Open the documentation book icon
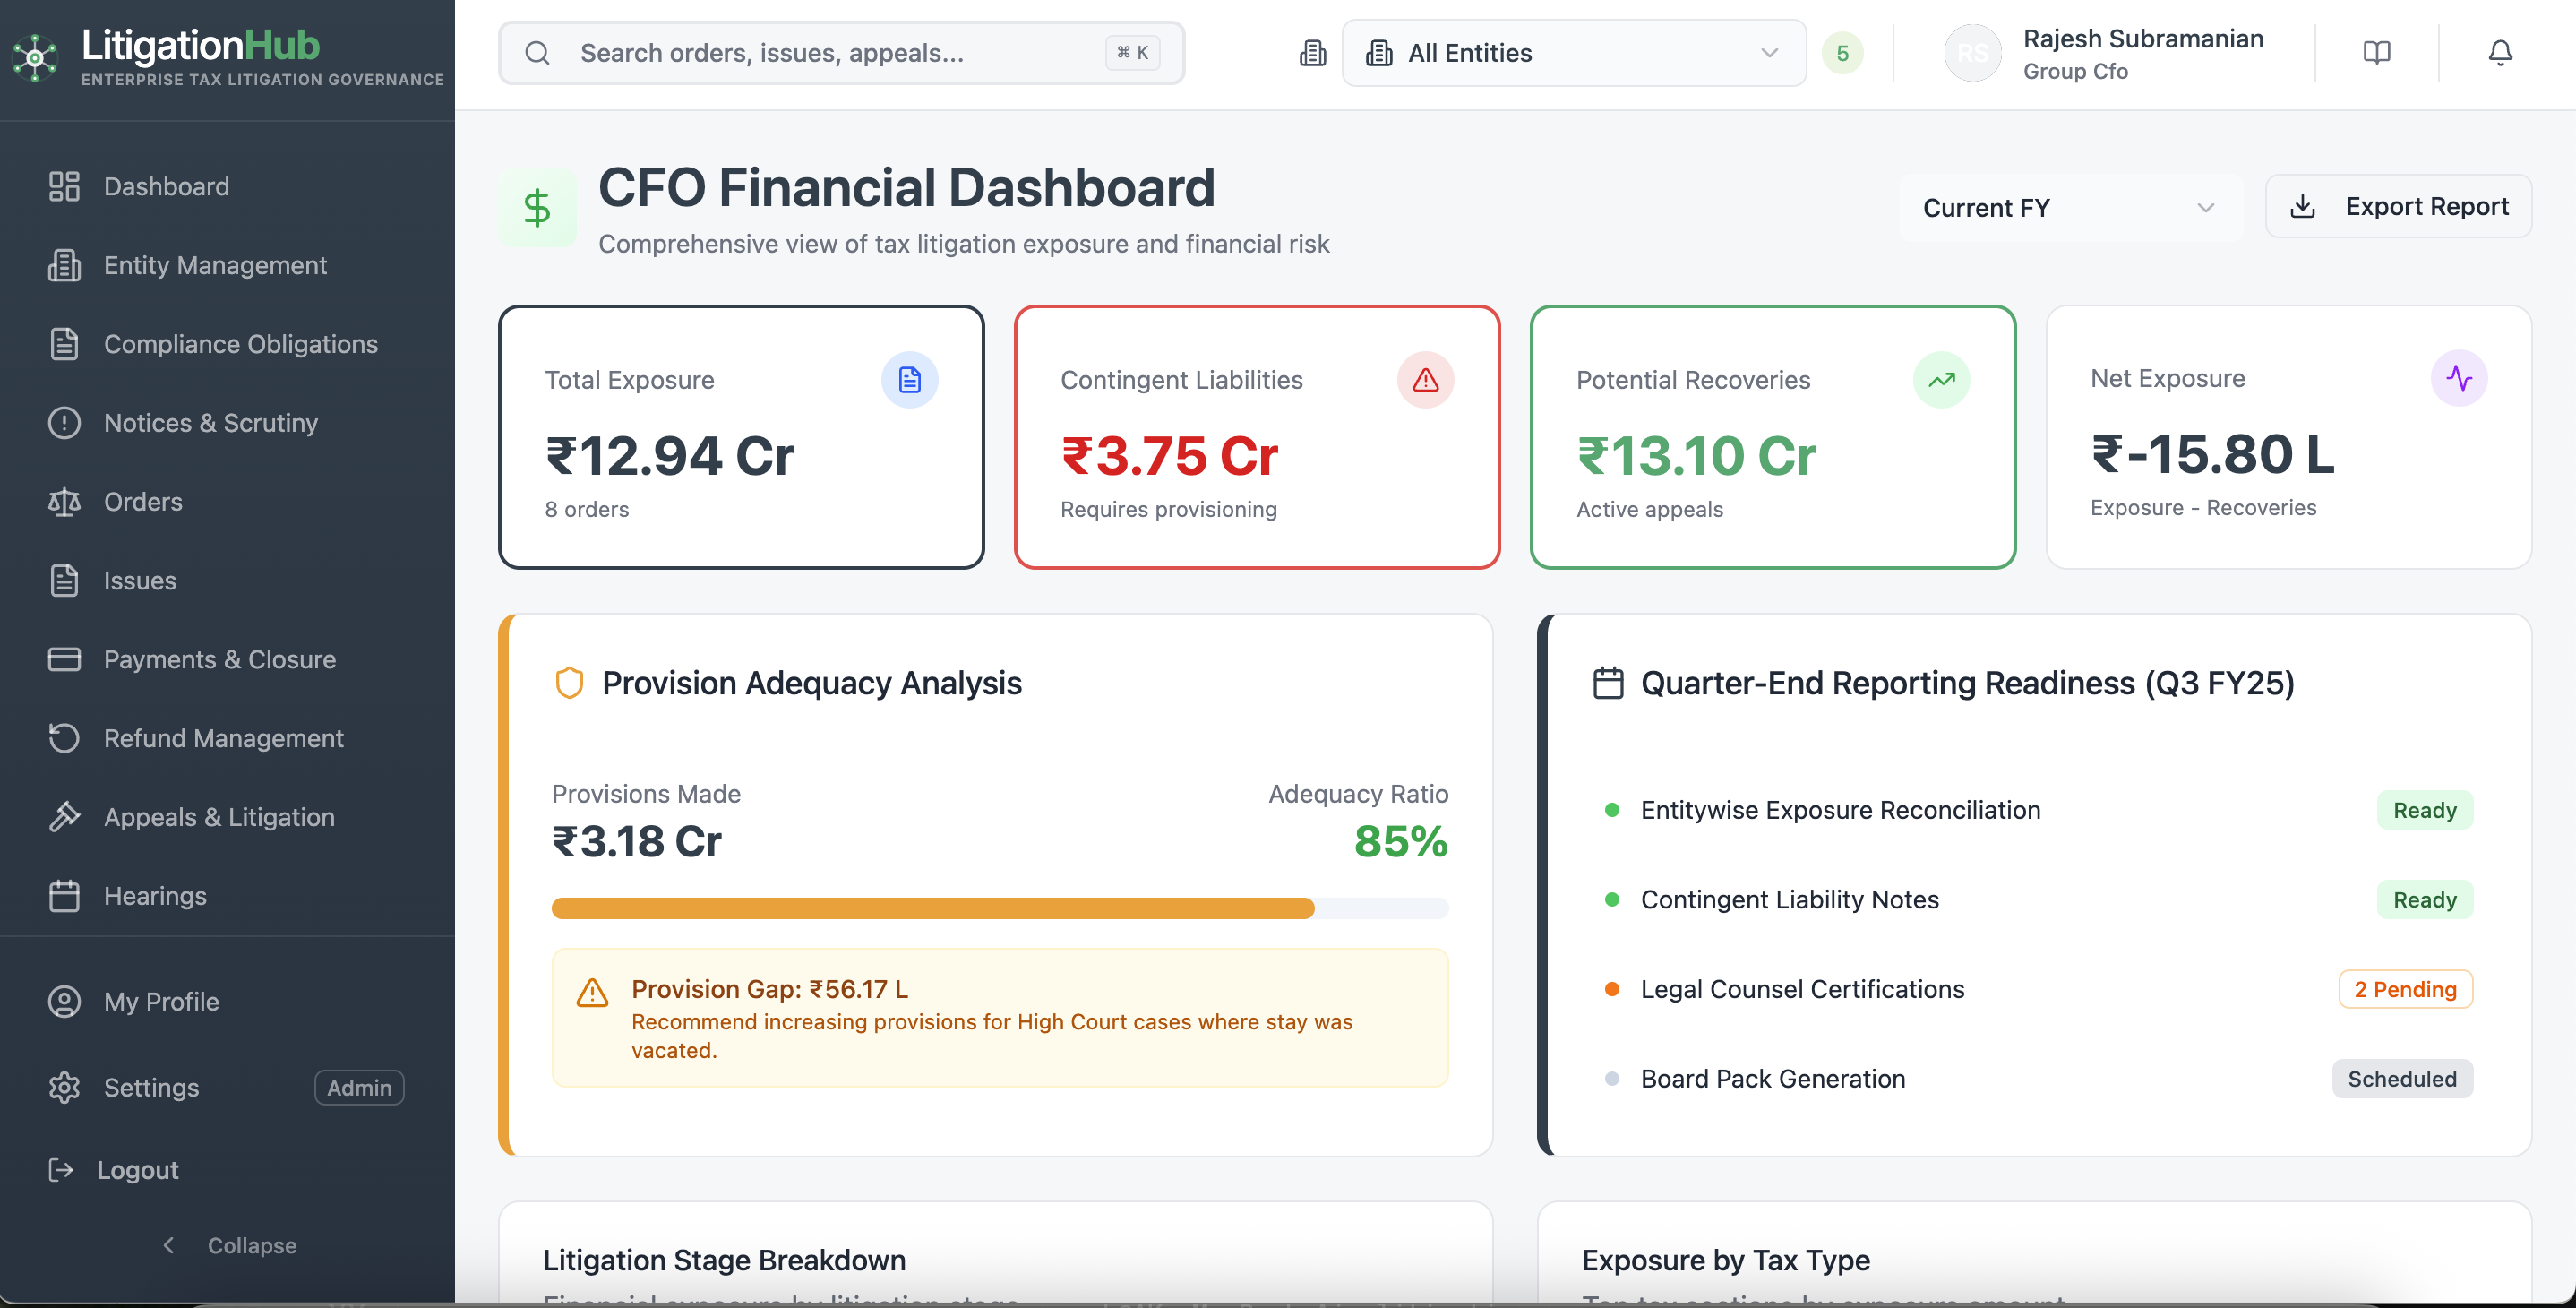Image resolution: width=2576 pixels, height=1308 pixels. tap(2376, 53)
